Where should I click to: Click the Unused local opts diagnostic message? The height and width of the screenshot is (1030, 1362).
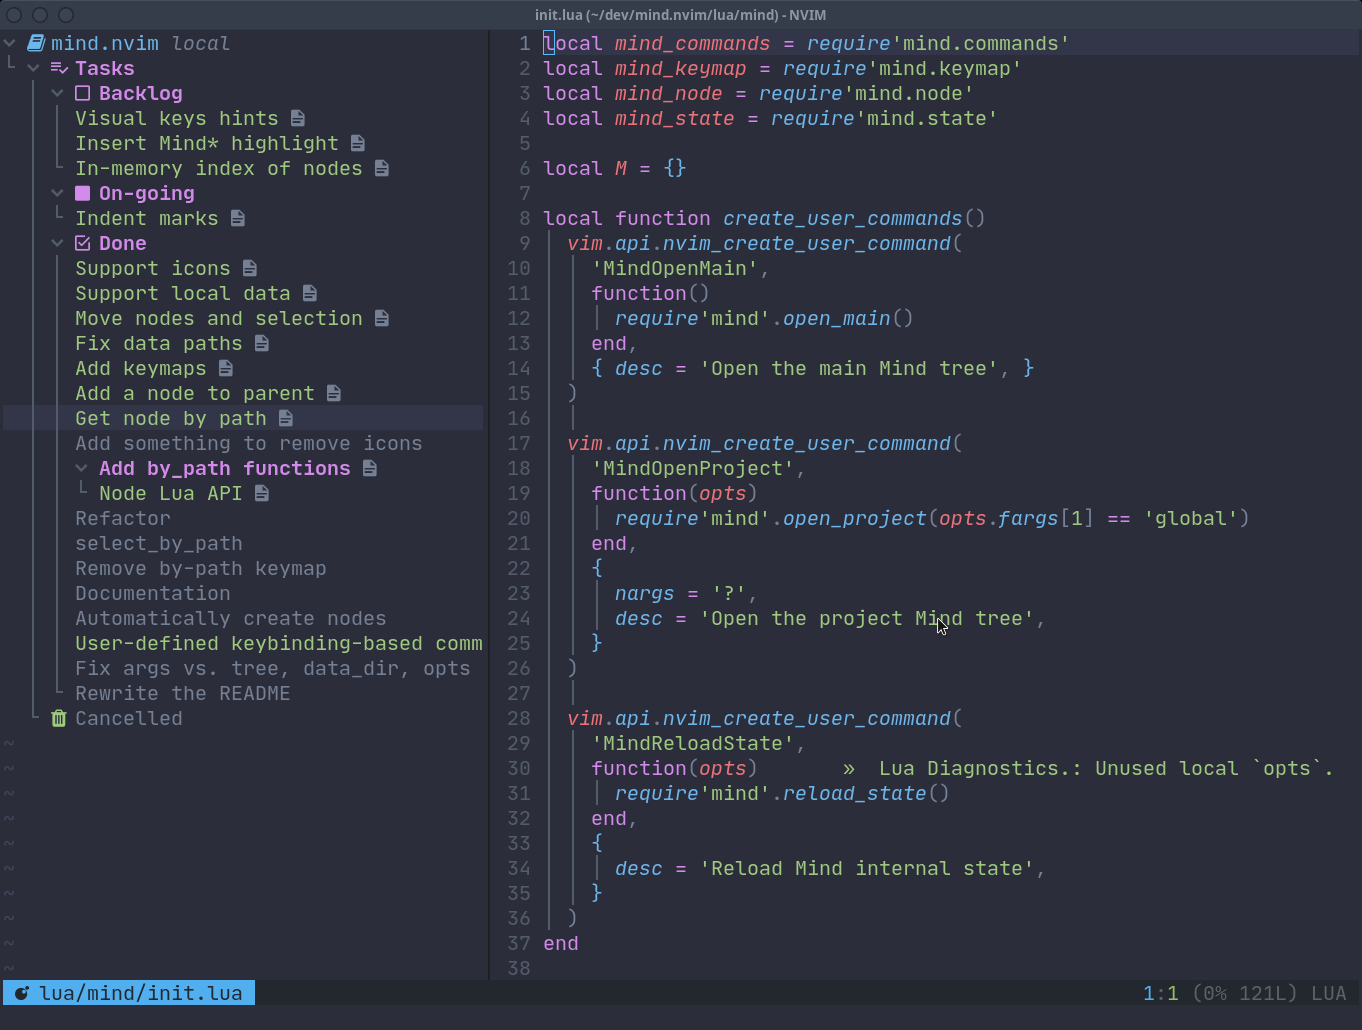[x=1106, y=768]
